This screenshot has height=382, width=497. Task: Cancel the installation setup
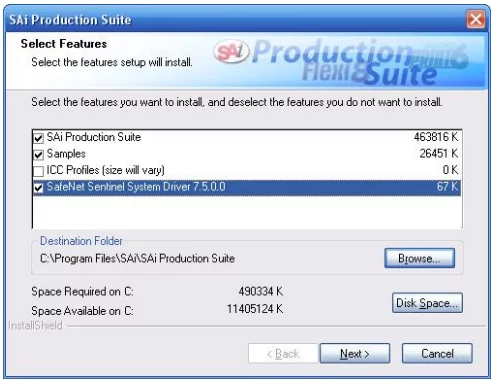pyautogui.click(x=437, y=353)
